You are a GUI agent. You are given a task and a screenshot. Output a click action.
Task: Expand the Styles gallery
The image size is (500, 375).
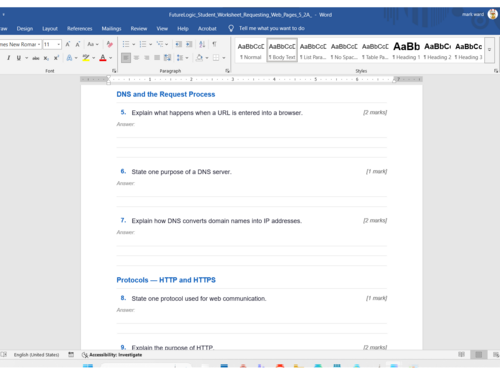click(x=489, y=50)
